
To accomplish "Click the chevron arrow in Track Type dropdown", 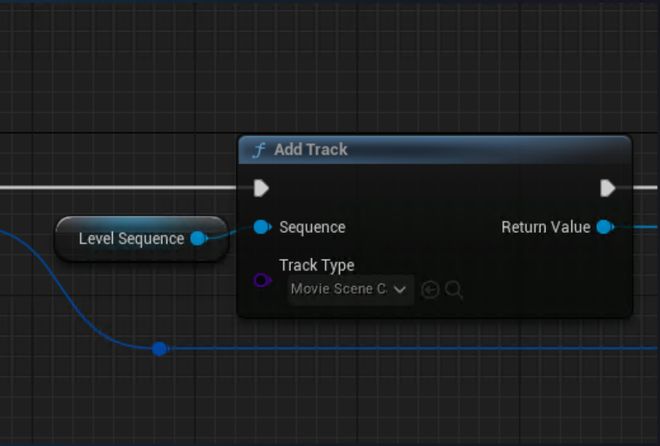I will 400,290.
